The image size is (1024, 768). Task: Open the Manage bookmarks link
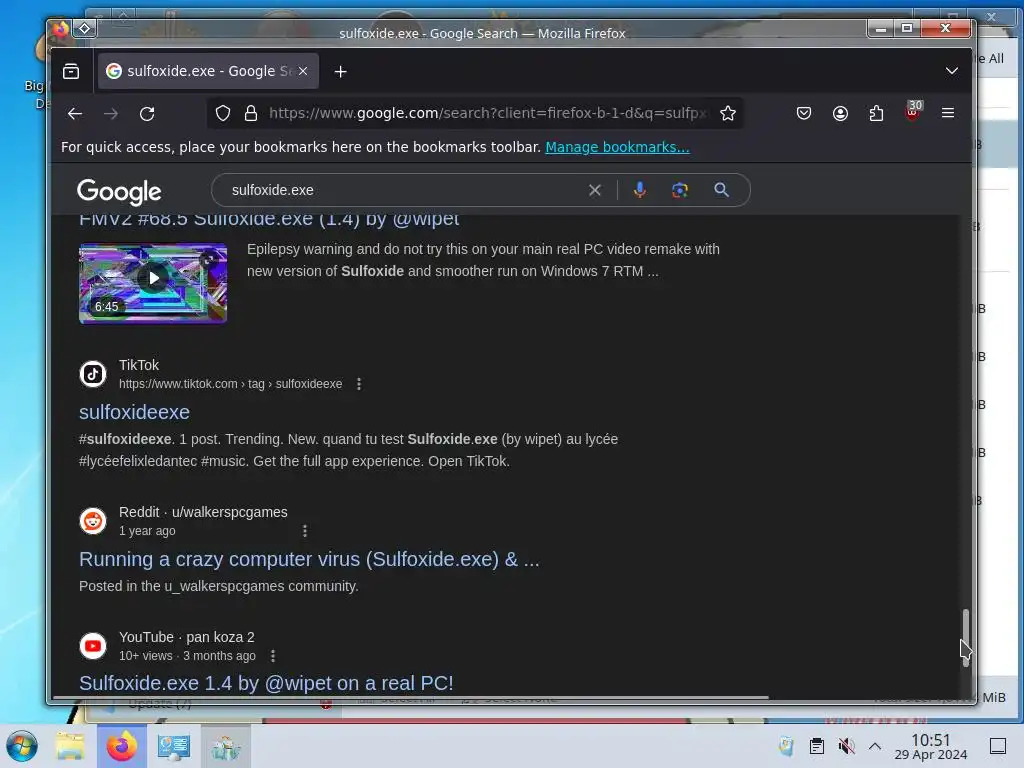[617, 147]
